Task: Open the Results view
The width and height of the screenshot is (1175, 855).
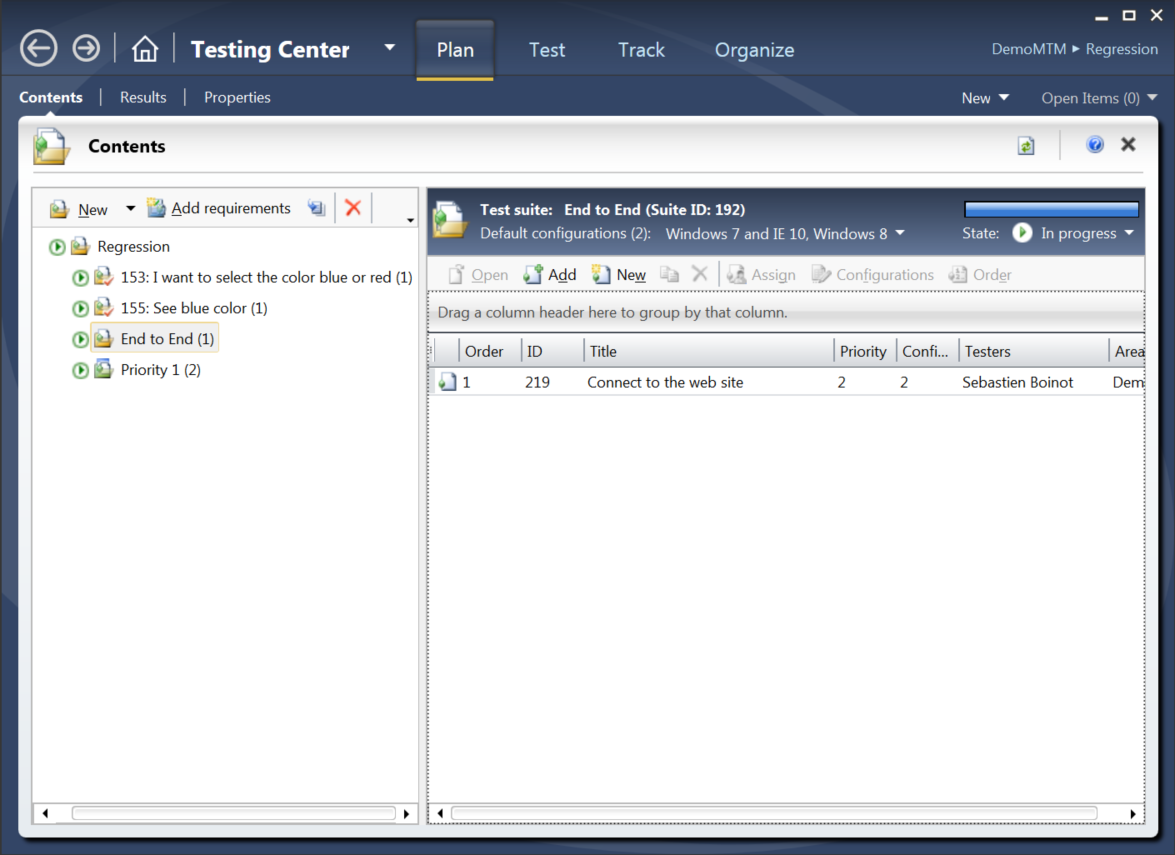Action: pyautogui.click(x=142, y=97)
